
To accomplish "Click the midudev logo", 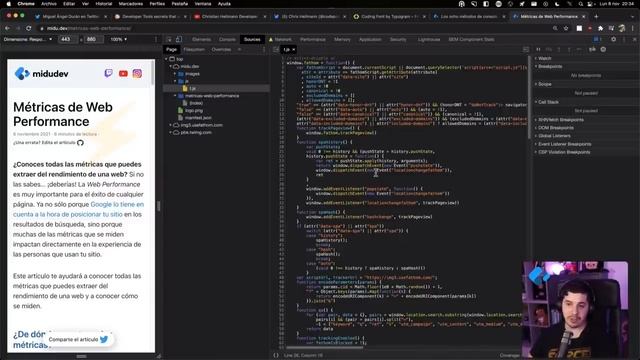I will click(41, 74).
